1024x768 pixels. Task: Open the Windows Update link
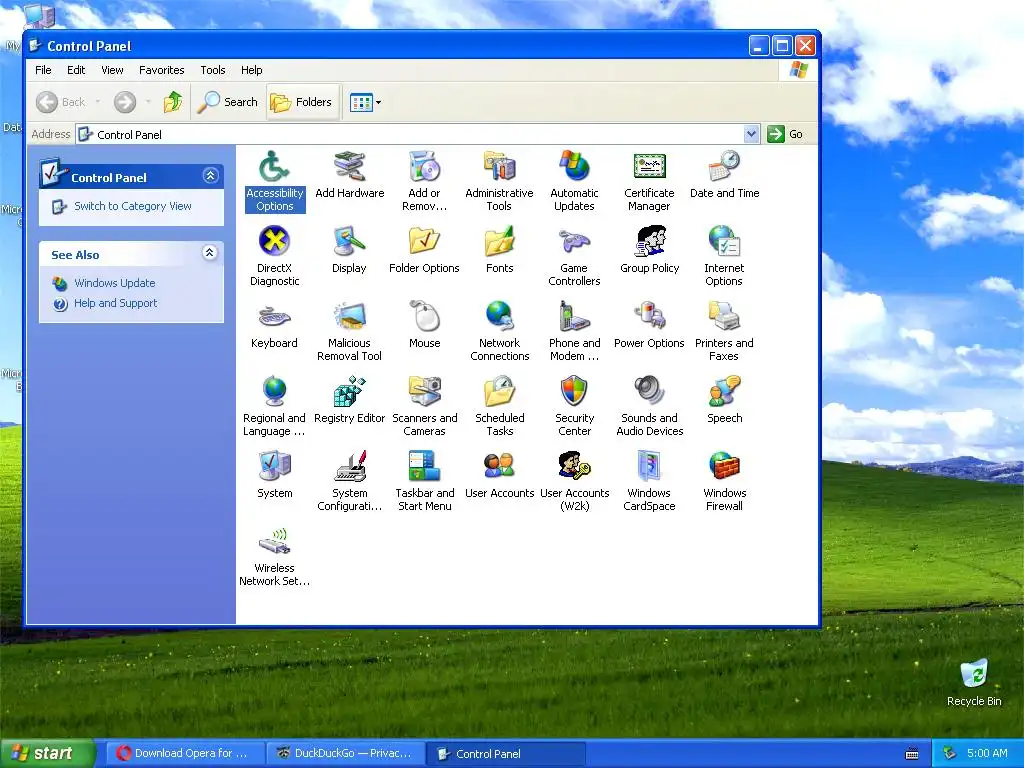[x=114, y=283]
